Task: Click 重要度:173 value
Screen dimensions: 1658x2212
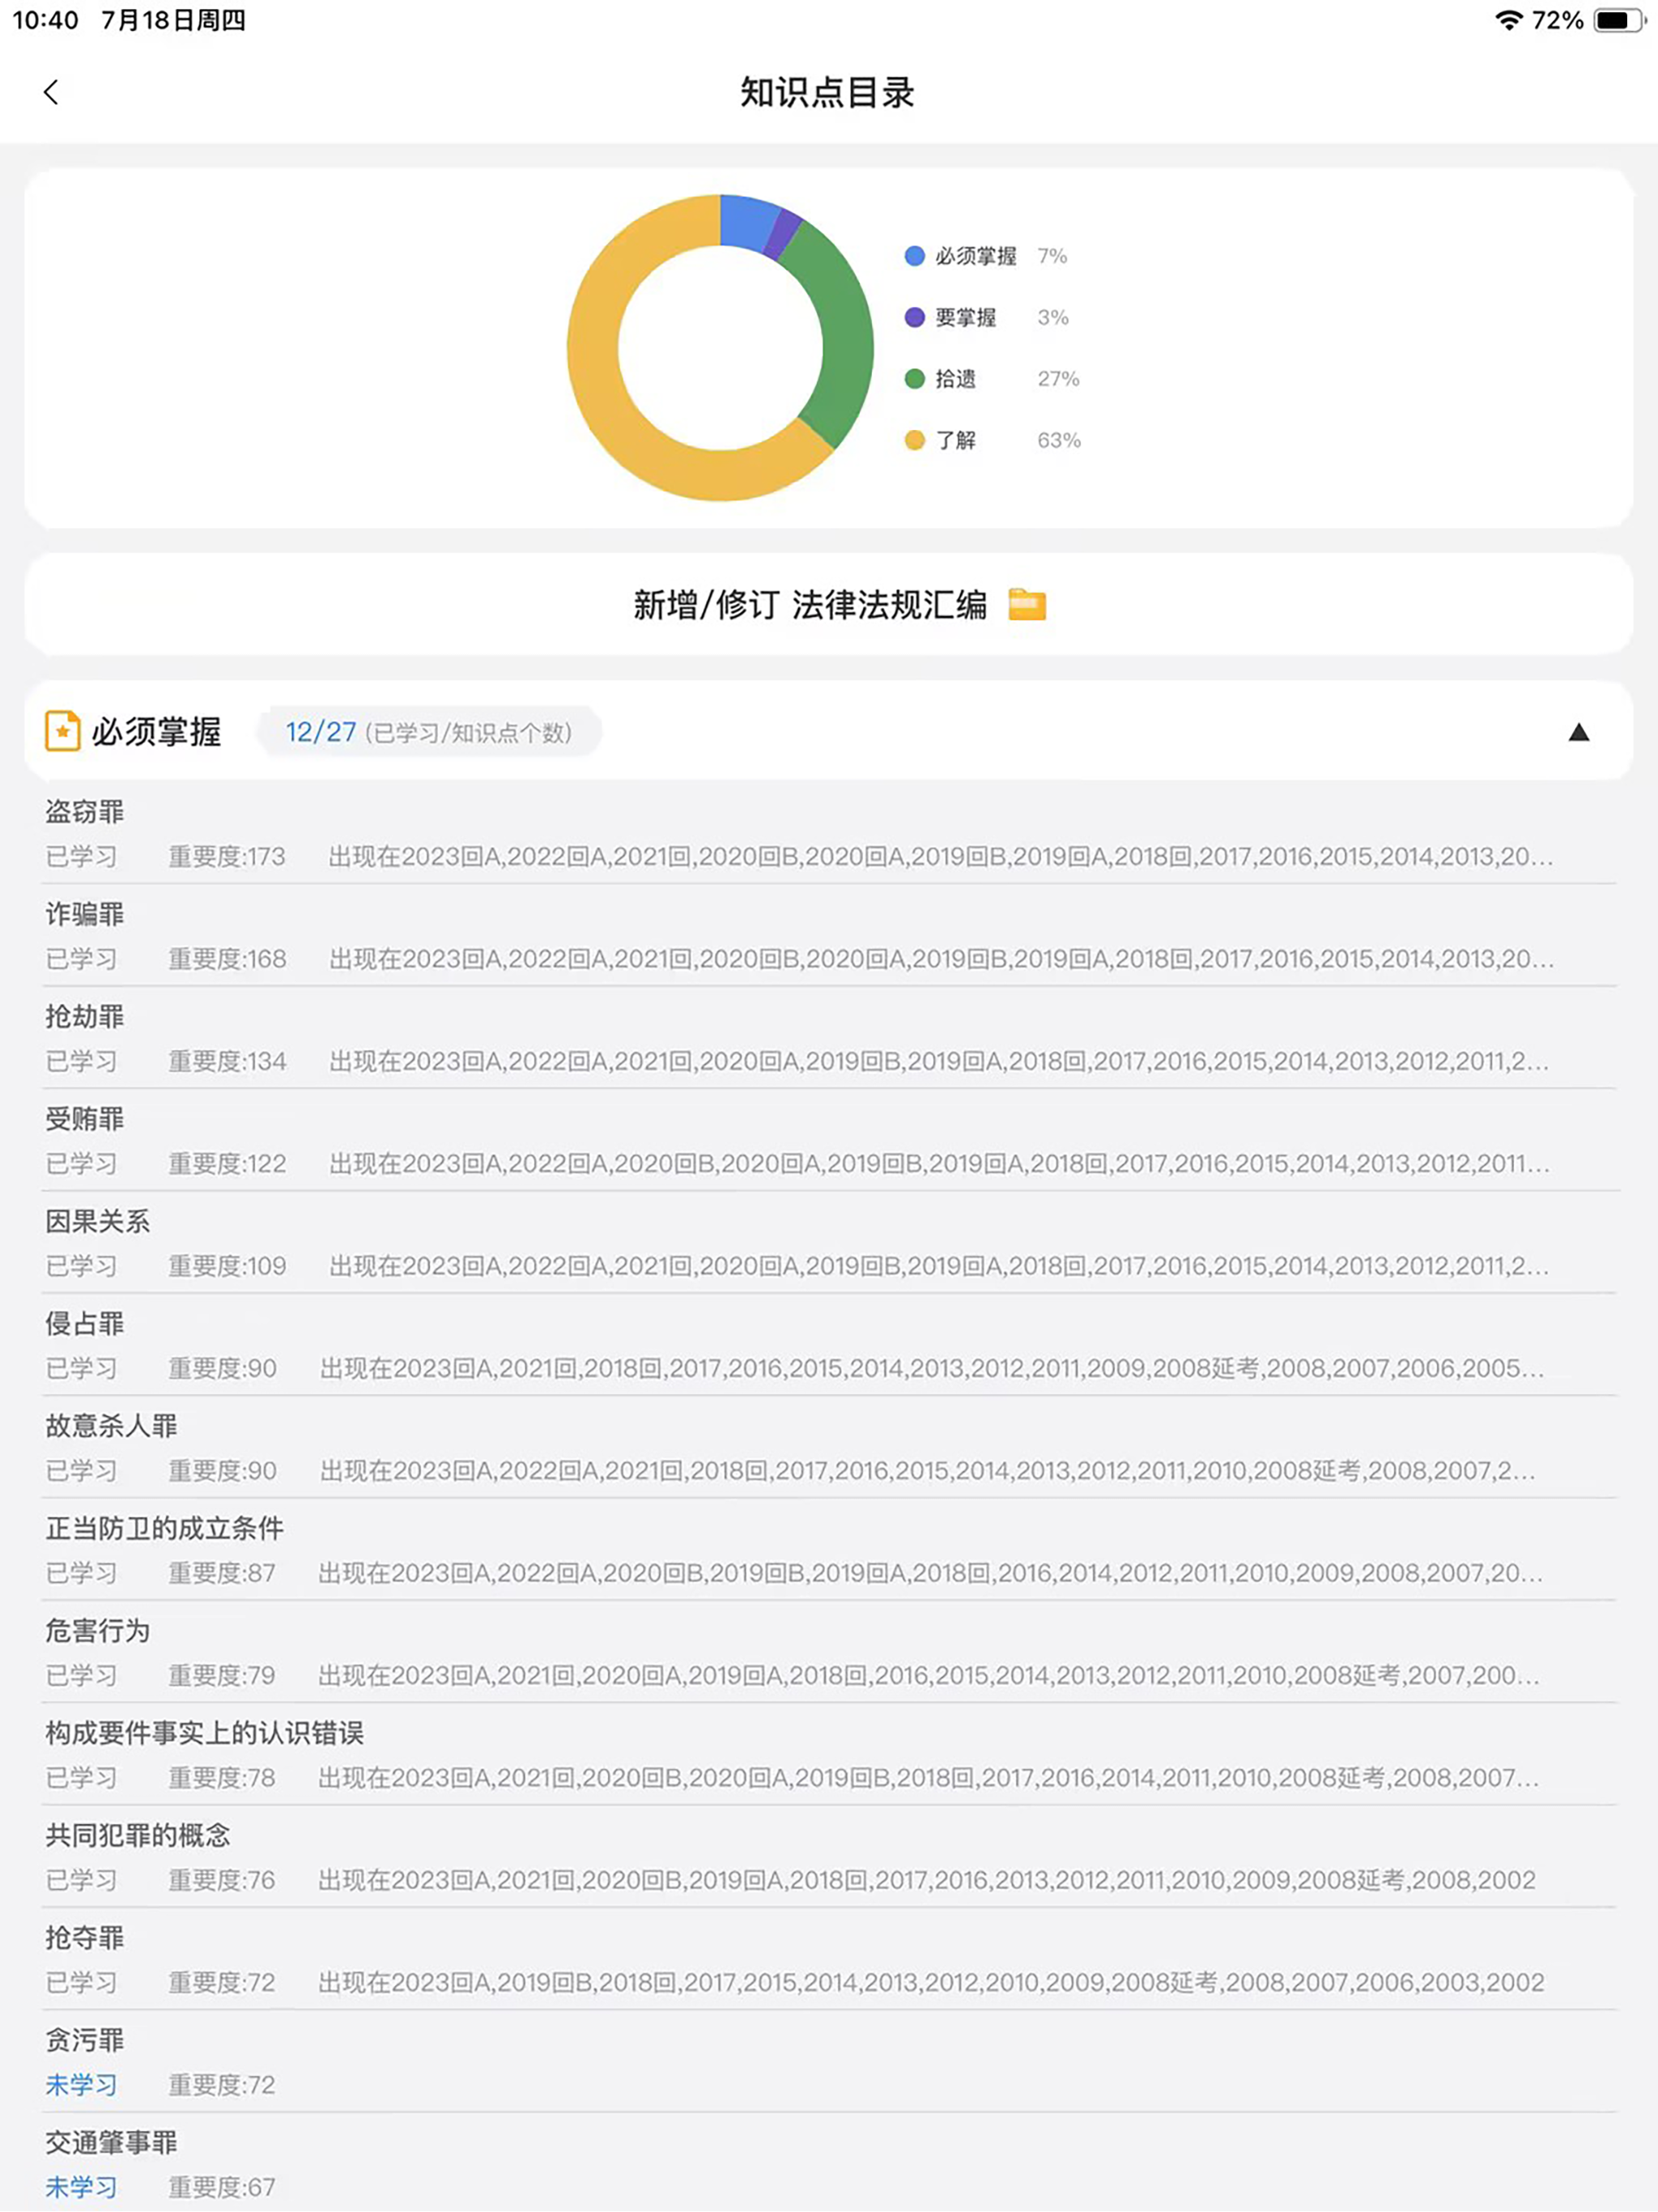Action: (x=227, y=857)
